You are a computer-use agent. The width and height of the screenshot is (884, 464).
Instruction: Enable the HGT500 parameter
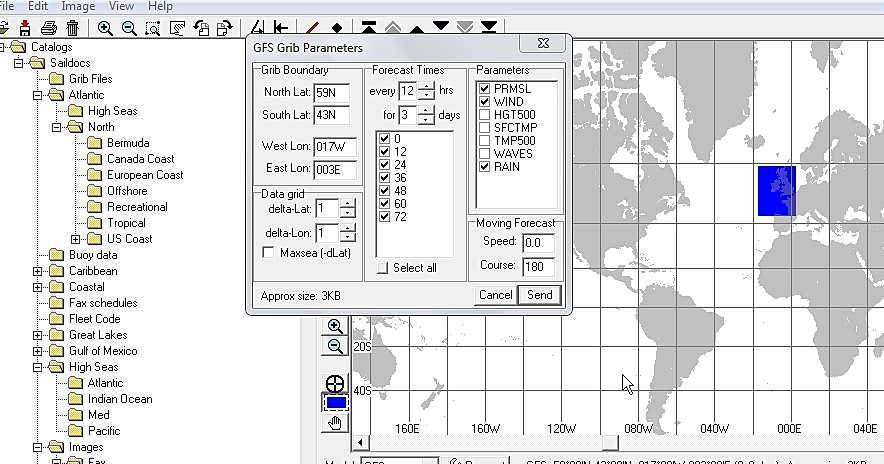point(484,114)
